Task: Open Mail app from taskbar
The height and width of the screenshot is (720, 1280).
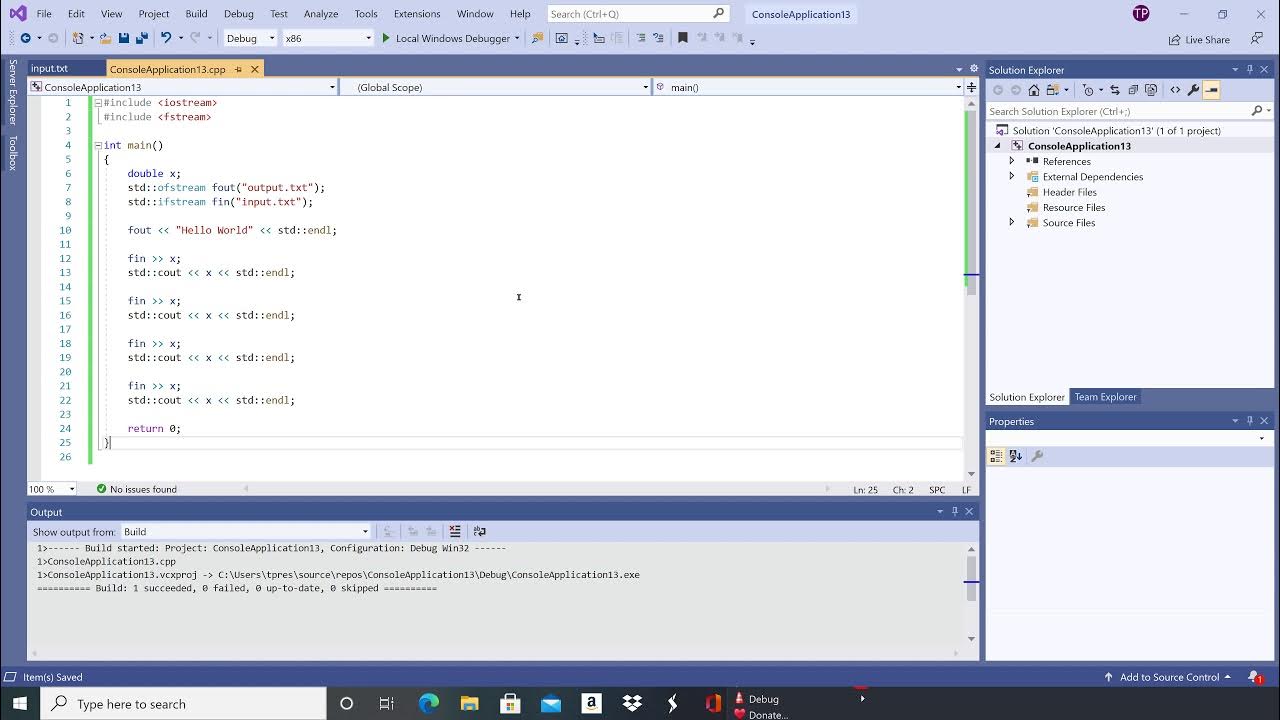Action: (x=551, y=704)
